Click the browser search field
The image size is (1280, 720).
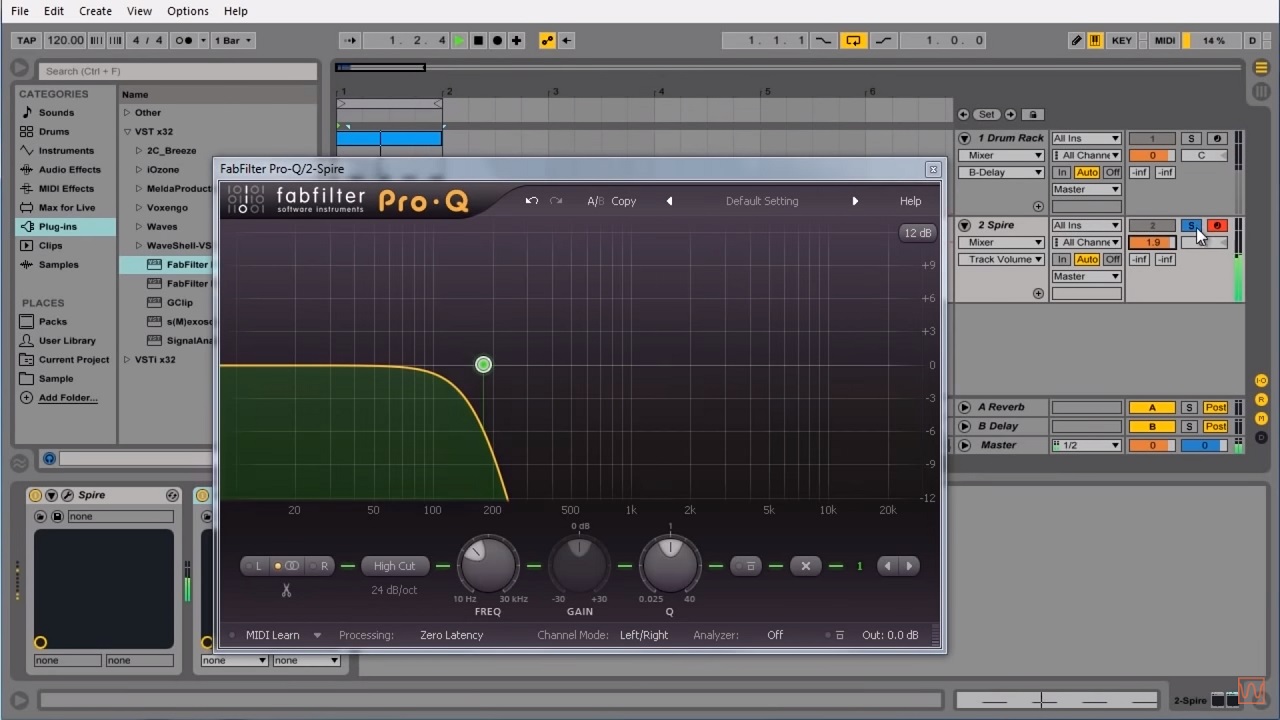(178, 71)
